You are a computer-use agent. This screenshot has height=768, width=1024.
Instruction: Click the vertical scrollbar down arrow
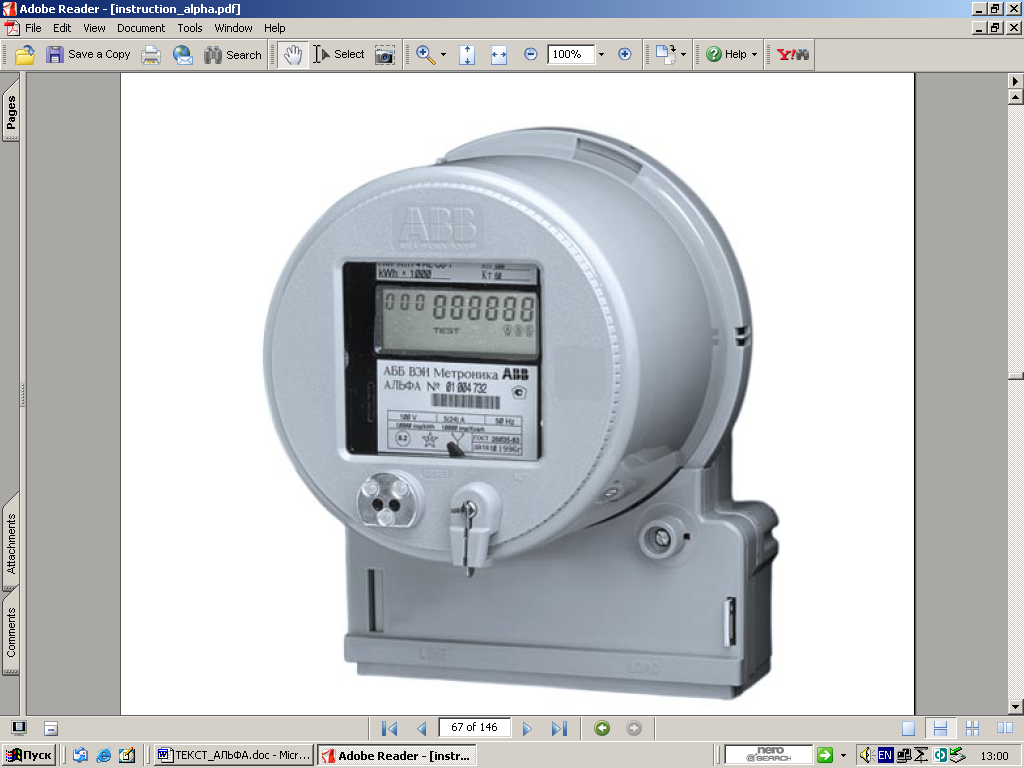[x=1016, y=707]
